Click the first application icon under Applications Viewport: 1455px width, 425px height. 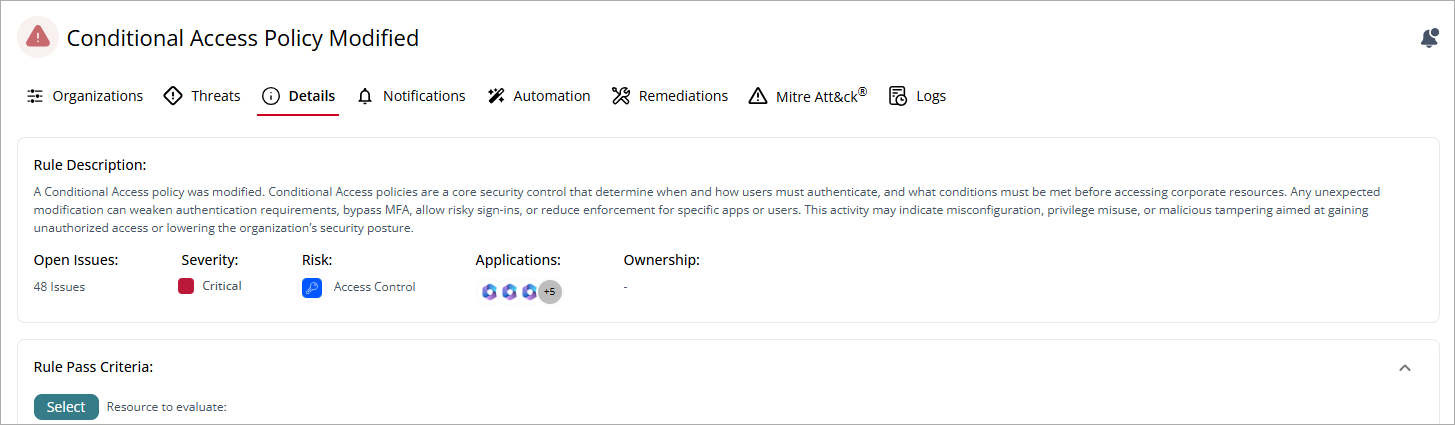[489, 292]
